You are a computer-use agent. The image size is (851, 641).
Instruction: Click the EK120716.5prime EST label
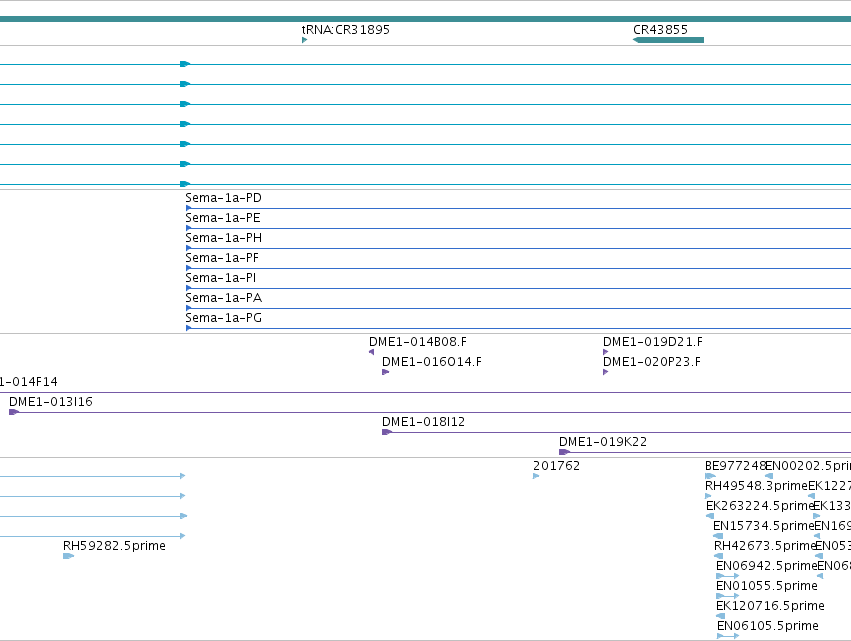tap(770, 606)
